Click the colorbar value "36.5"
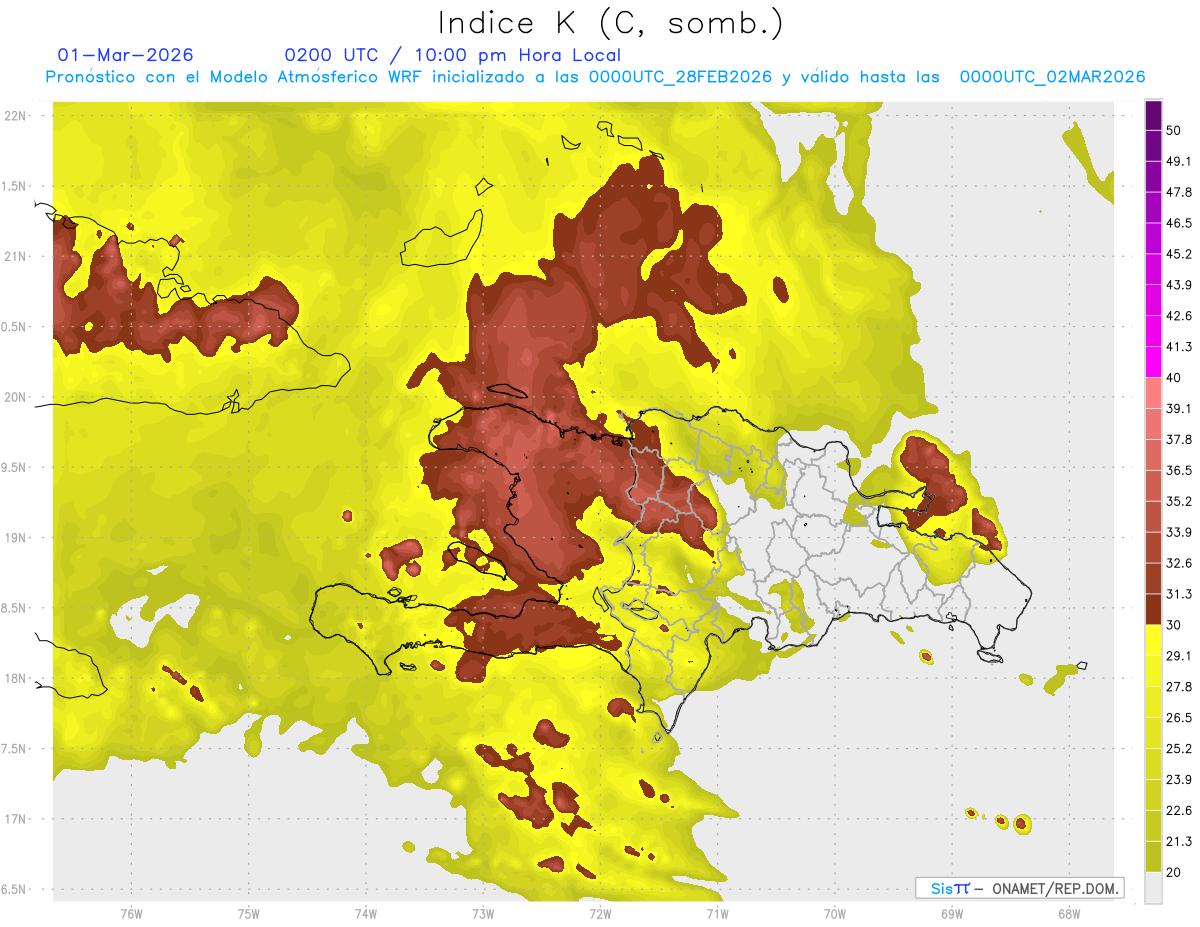The height and width of the screenshot is (927, 1200). (1179, 470)
